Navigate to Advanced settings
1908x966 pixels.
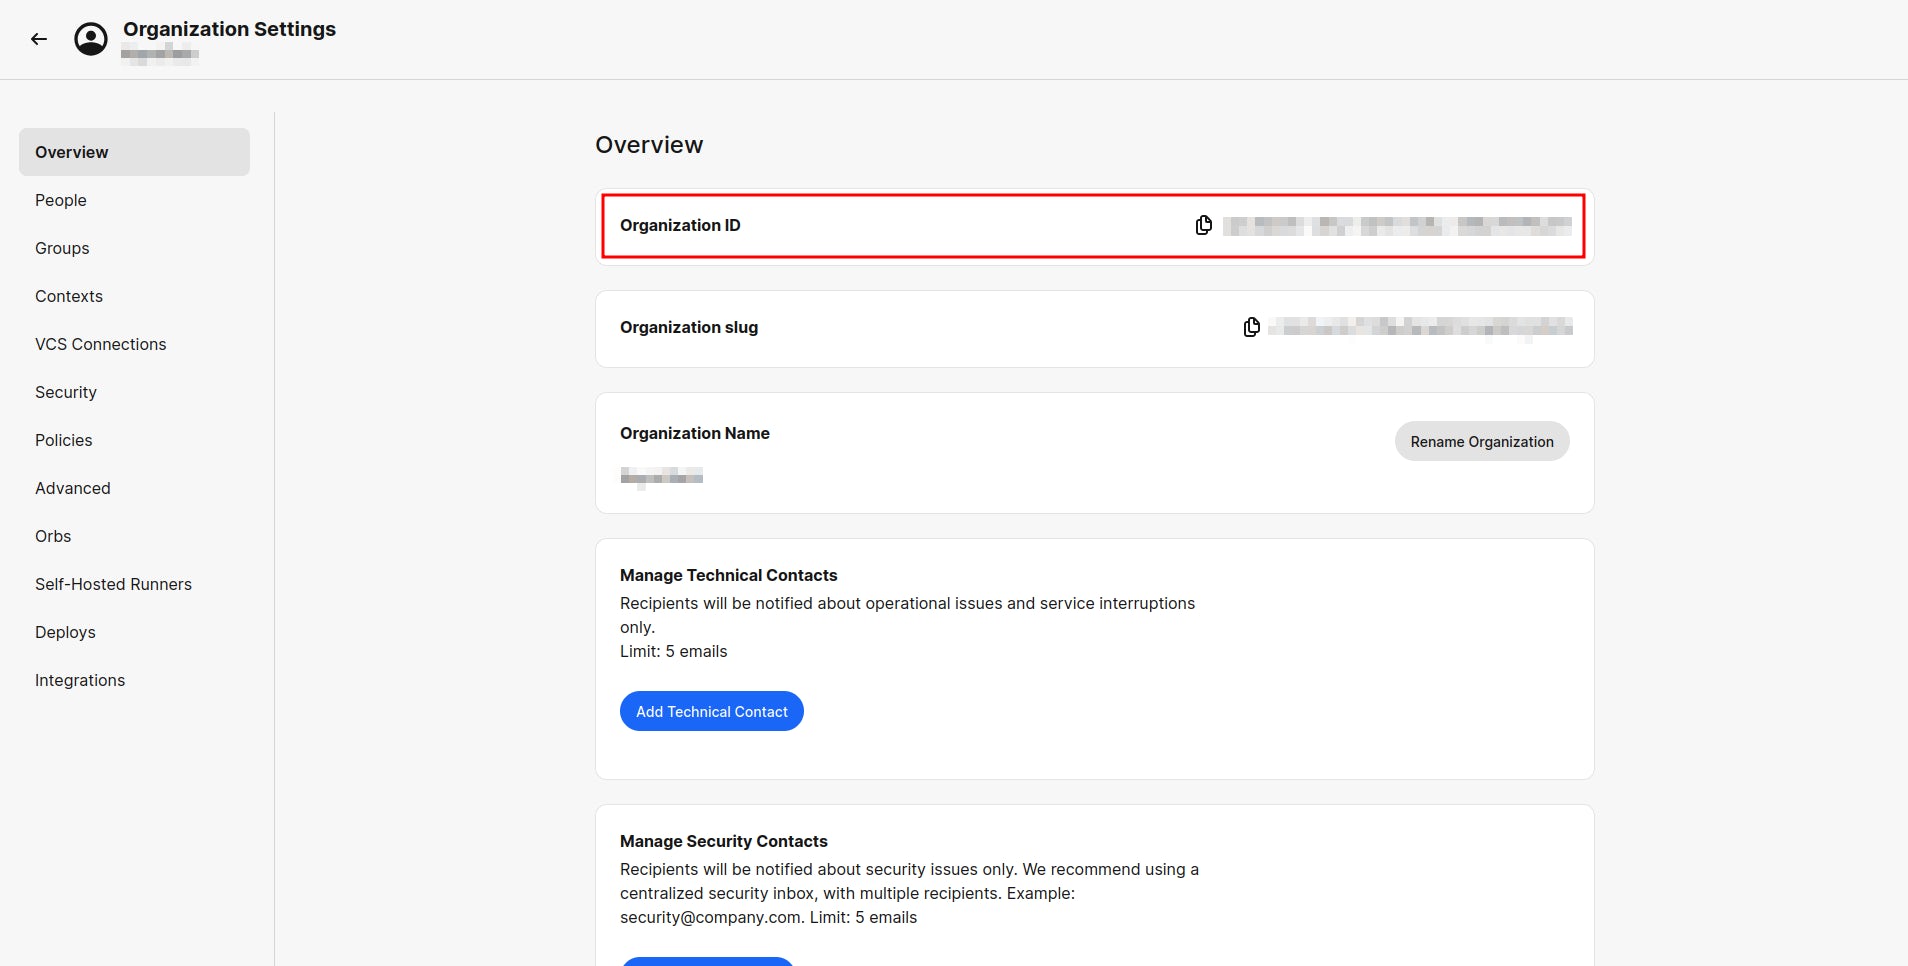72,488
